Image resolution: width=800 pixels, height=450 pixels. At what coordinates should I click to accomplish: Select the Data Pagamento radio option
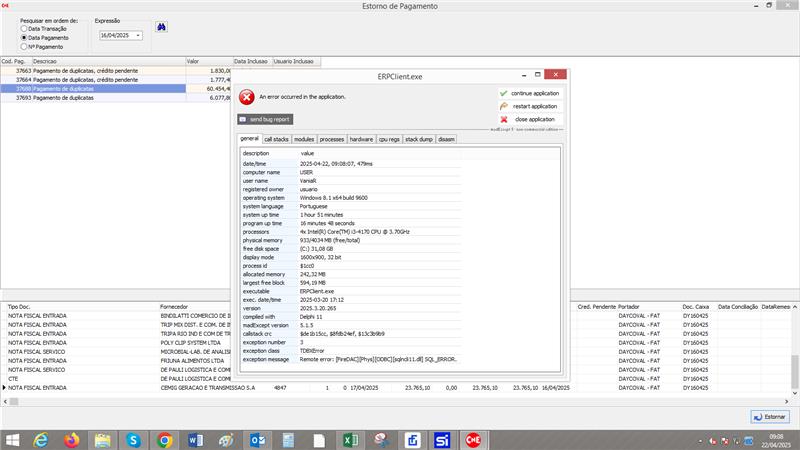point(24,37)
